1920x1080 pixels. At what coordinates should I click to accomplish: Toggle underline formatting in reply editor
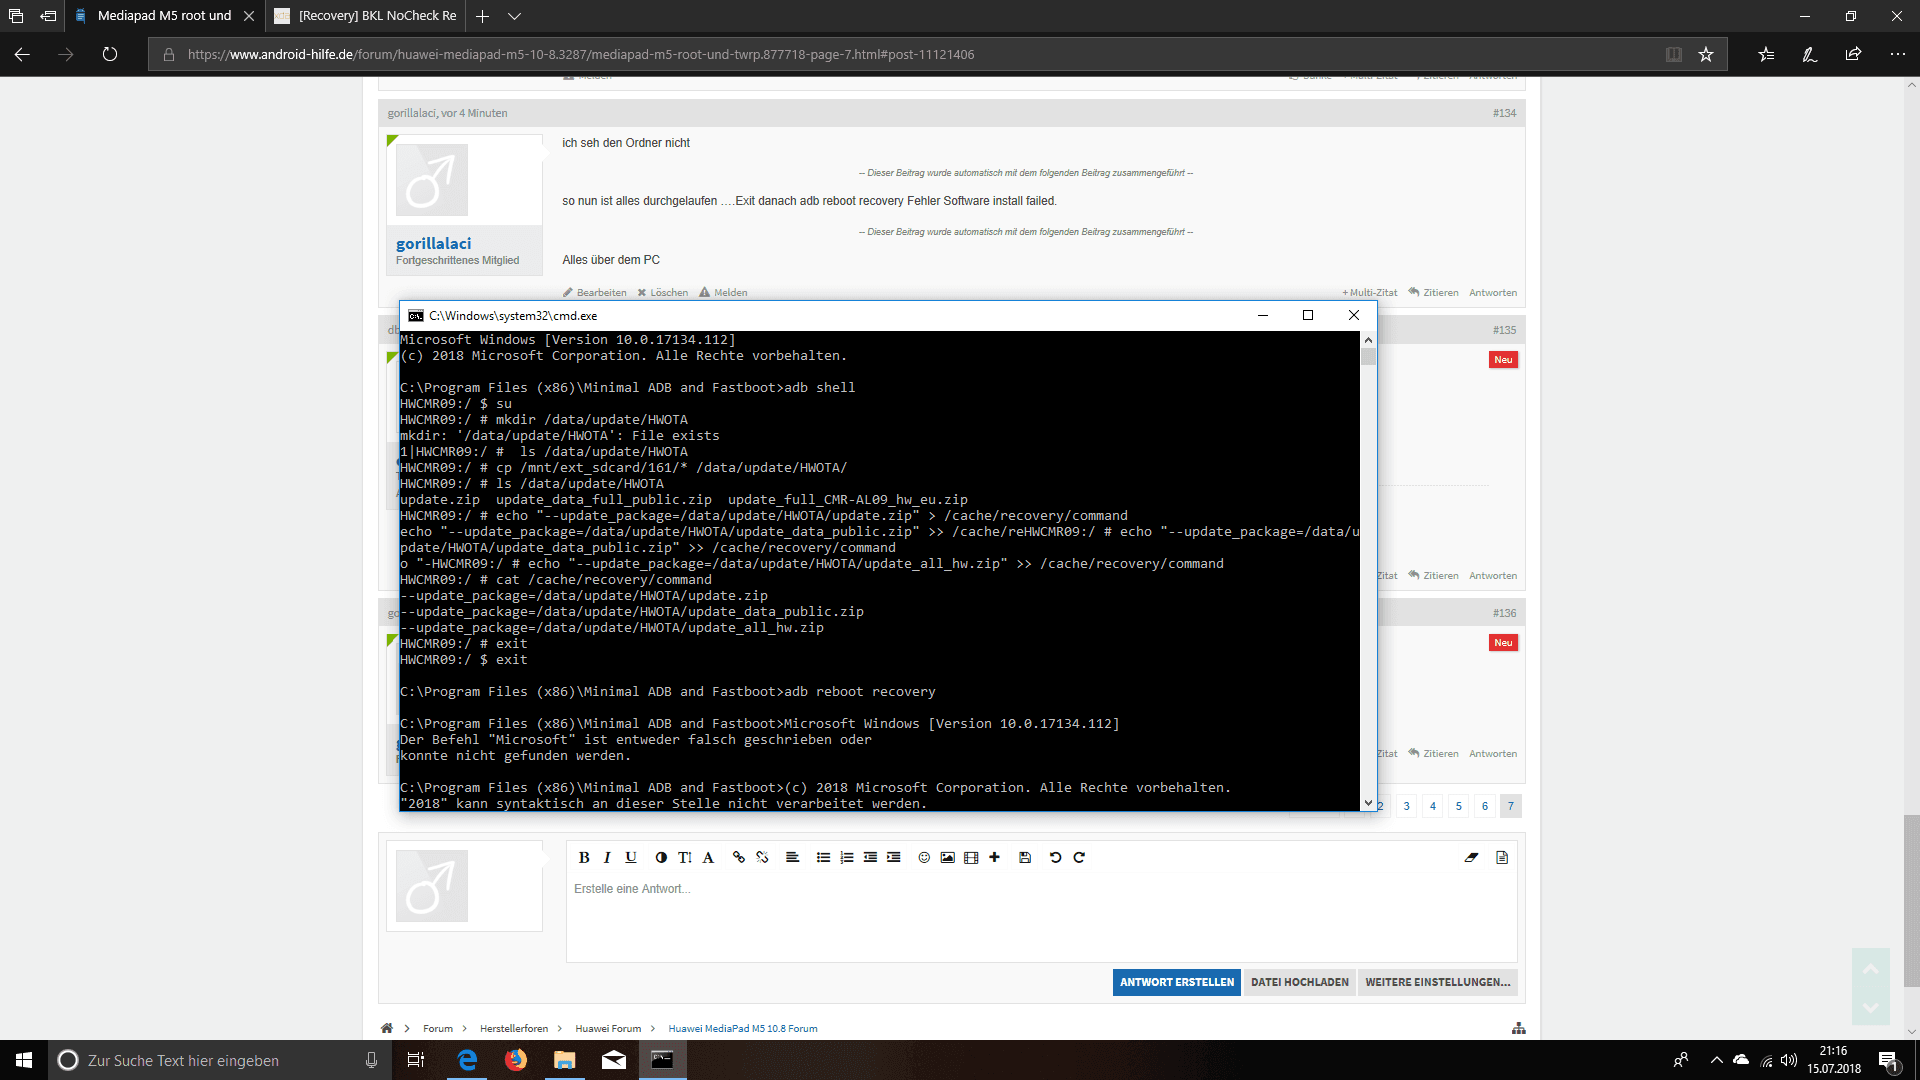point(631,857)
